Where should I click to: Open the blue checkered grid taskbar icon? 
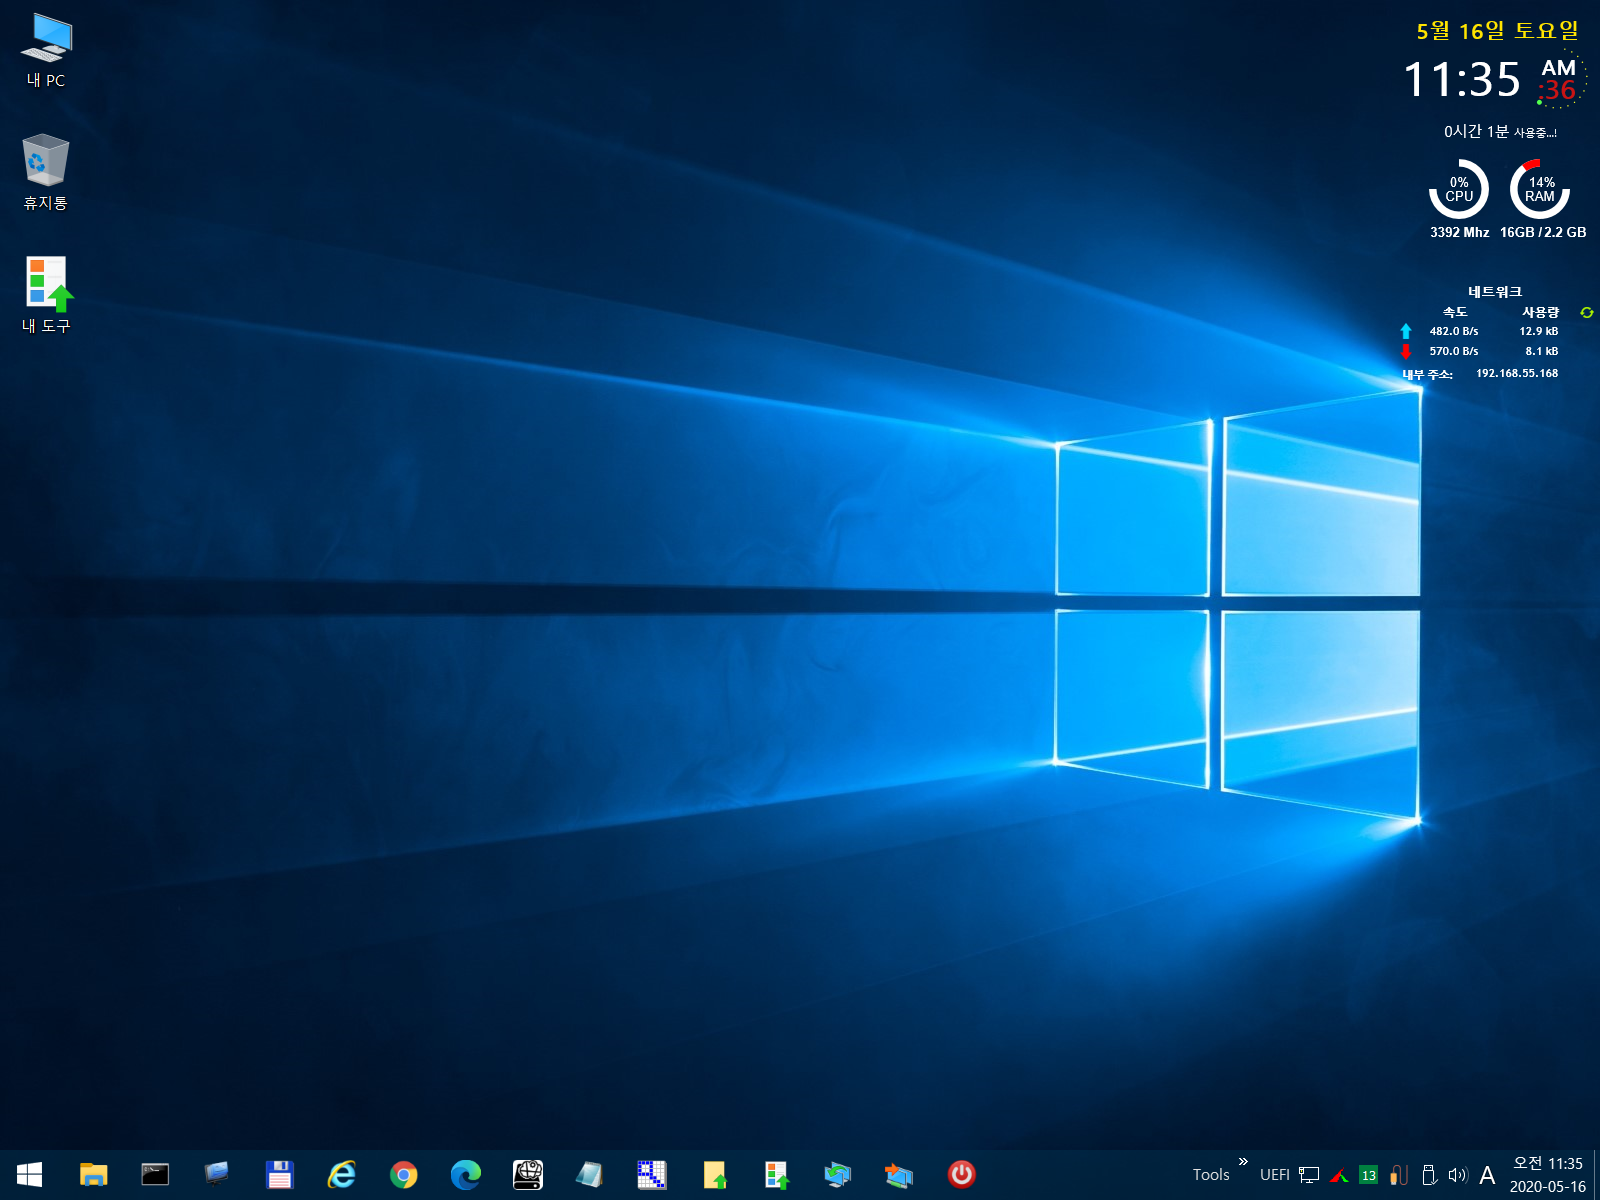(651, 1175)
